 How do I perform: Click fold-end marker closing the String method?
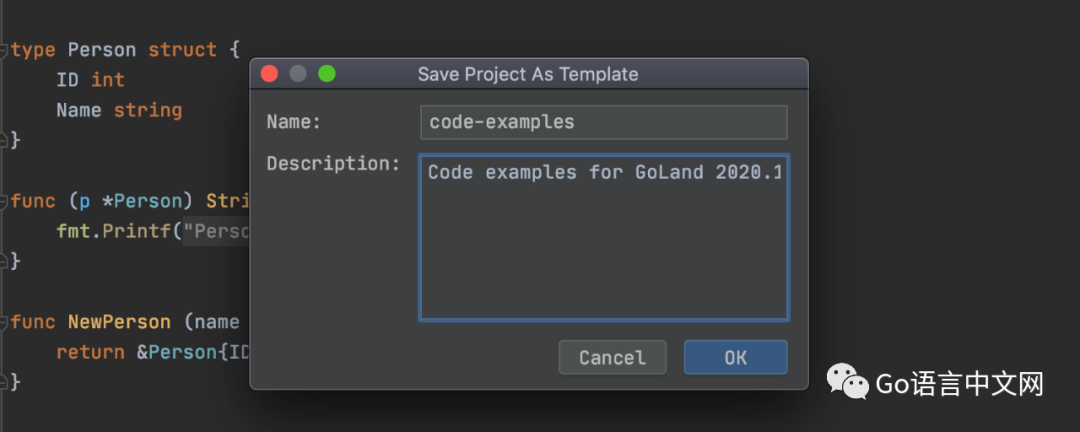point(3,261)
